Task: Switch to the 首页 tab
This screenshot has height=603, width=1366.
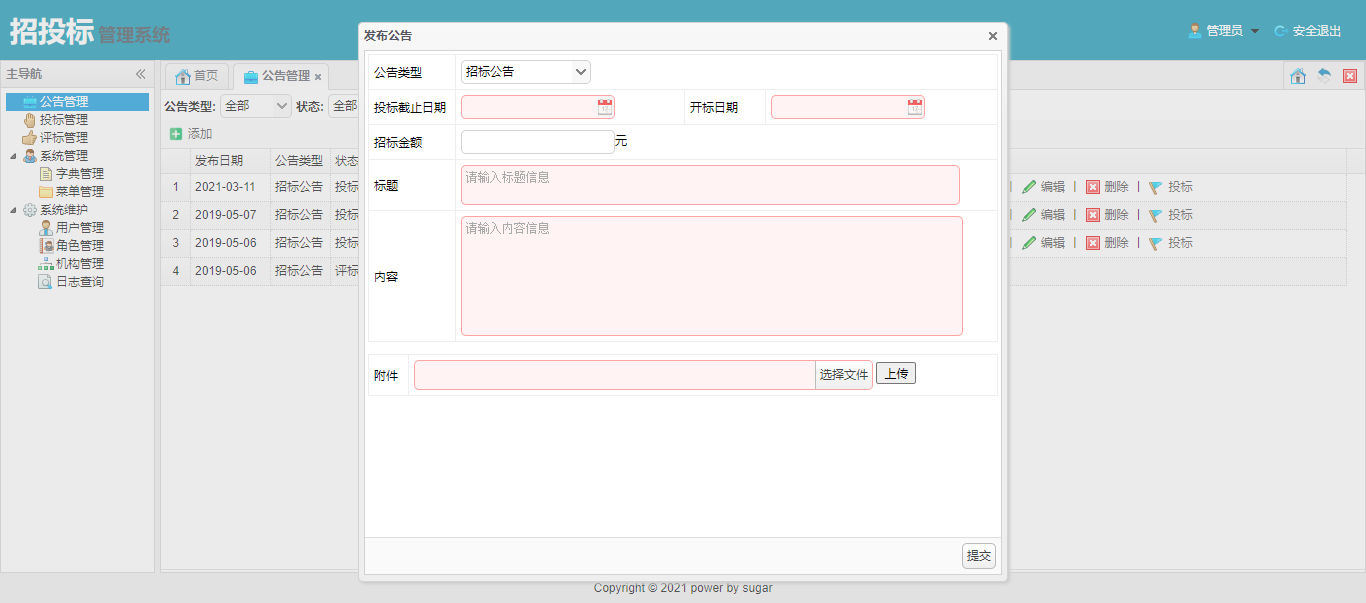Action: [x=197, y=76]
